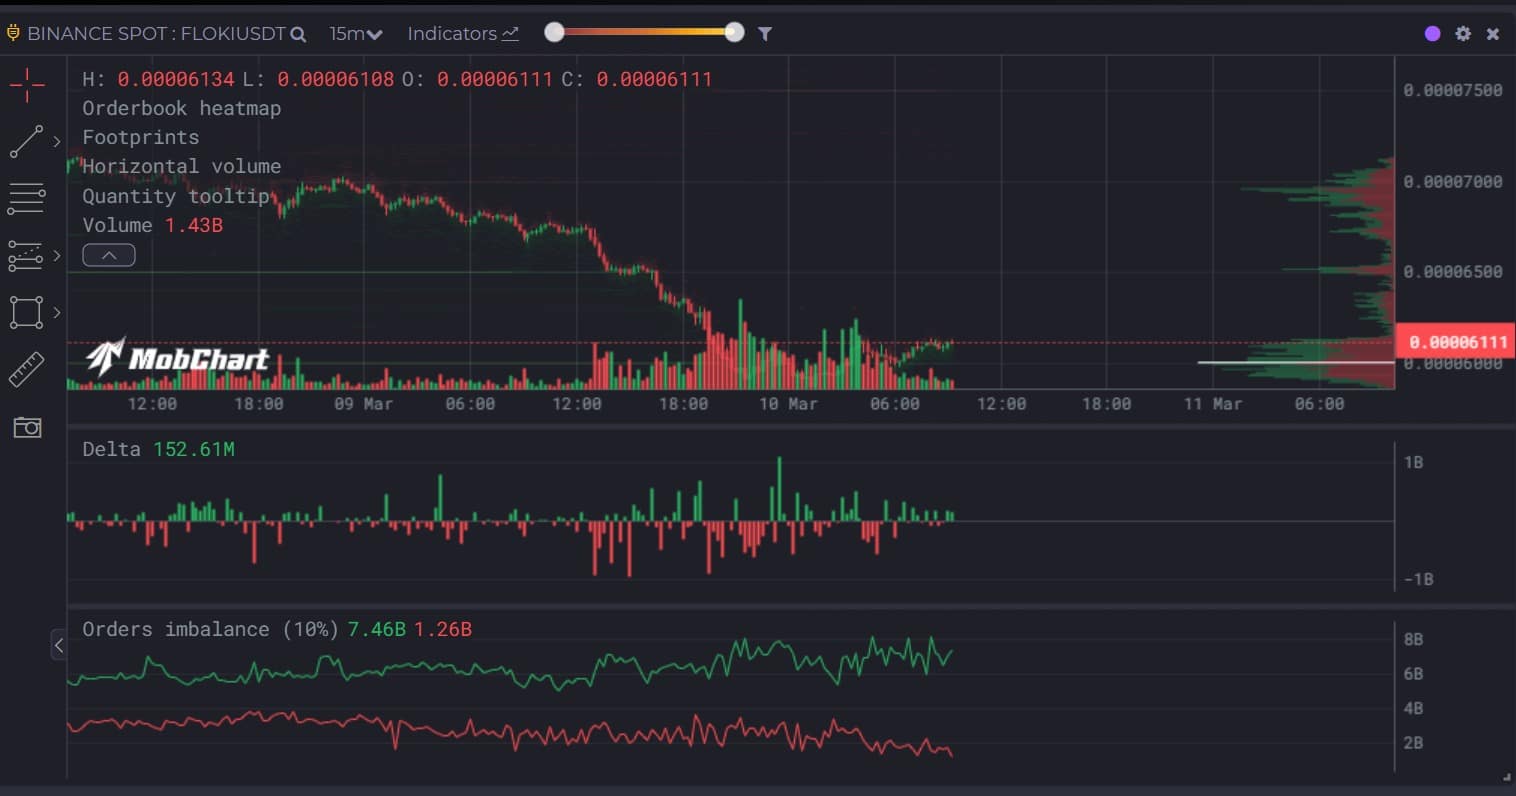Click the current price tag 0.00006111

pyautogui.click(x=1455, y=342)
